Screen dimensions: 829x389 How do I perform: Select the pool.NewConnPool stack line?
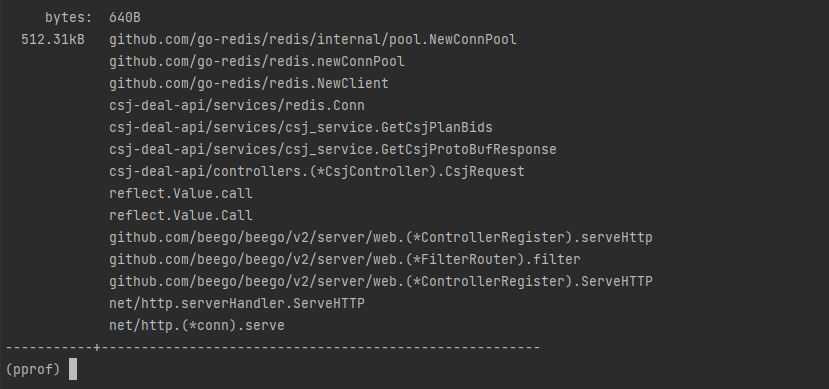click(312, 40)
